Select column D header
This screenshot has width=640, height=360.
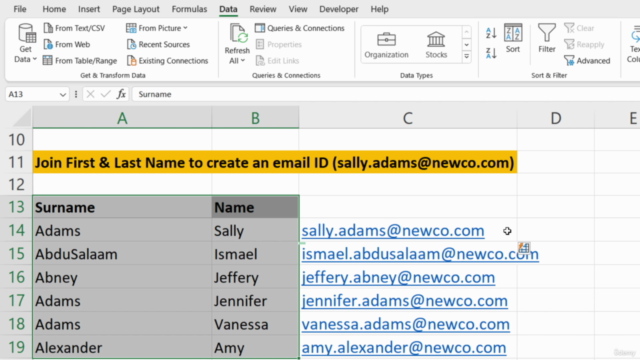tap(556, 118)
